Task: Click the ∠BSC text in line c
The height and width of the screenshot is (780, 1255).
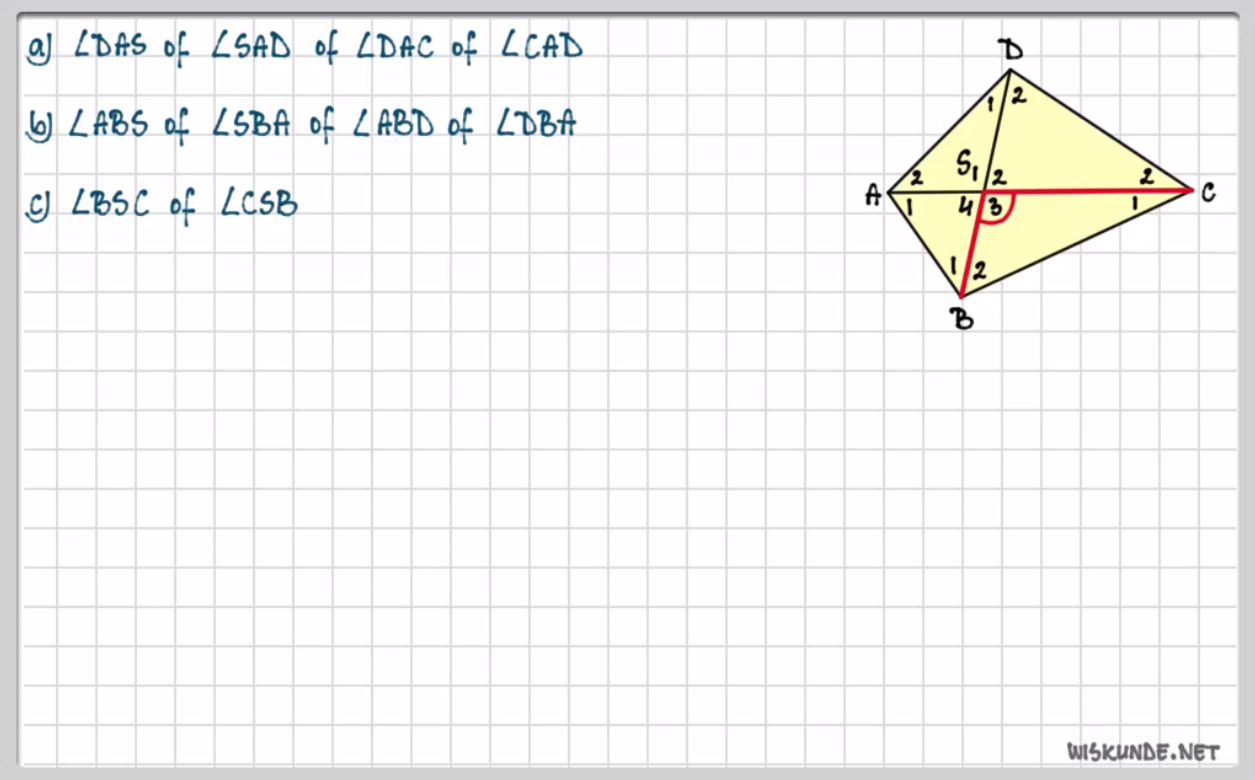Action: point(110,205)
